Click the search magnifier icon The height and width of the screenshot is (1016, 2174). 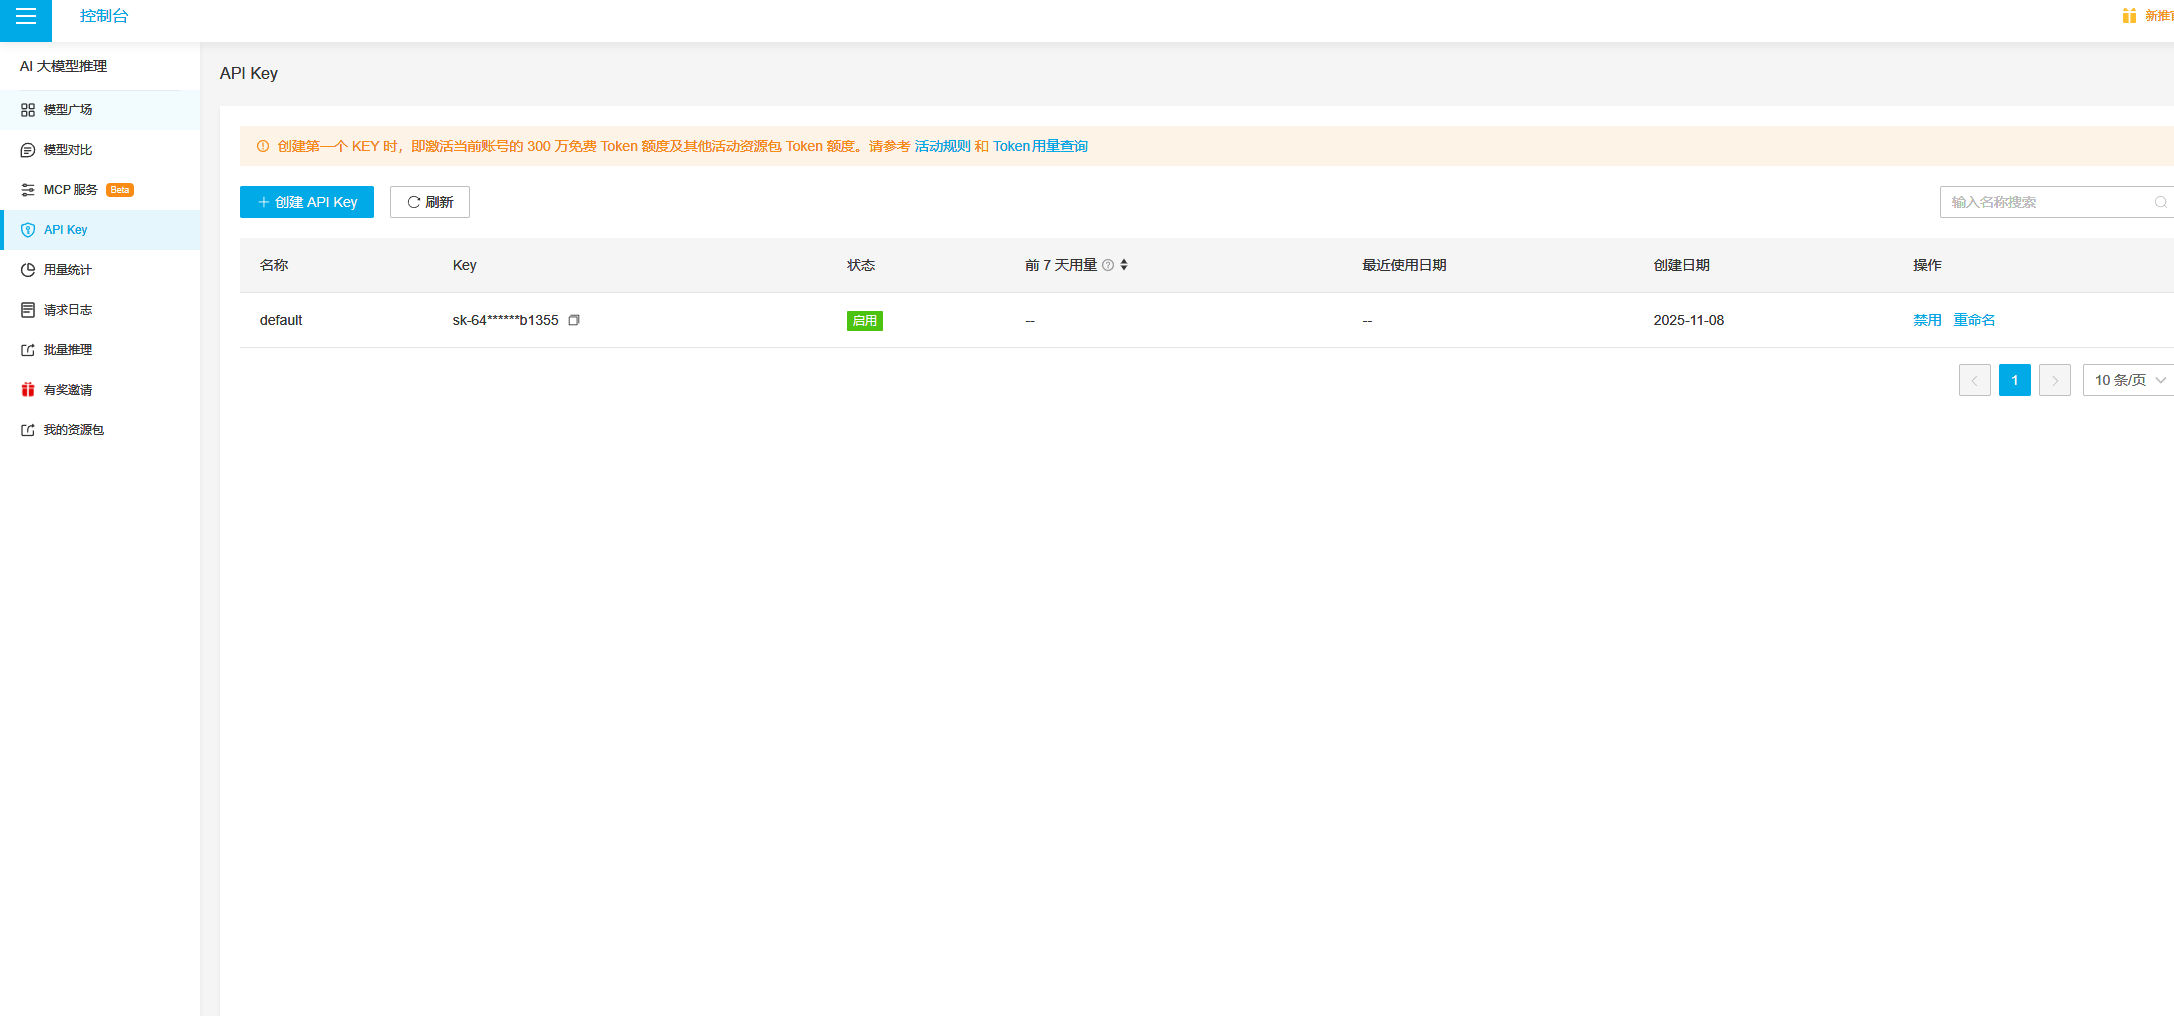pyautogui.click(x=2160, y=202)
